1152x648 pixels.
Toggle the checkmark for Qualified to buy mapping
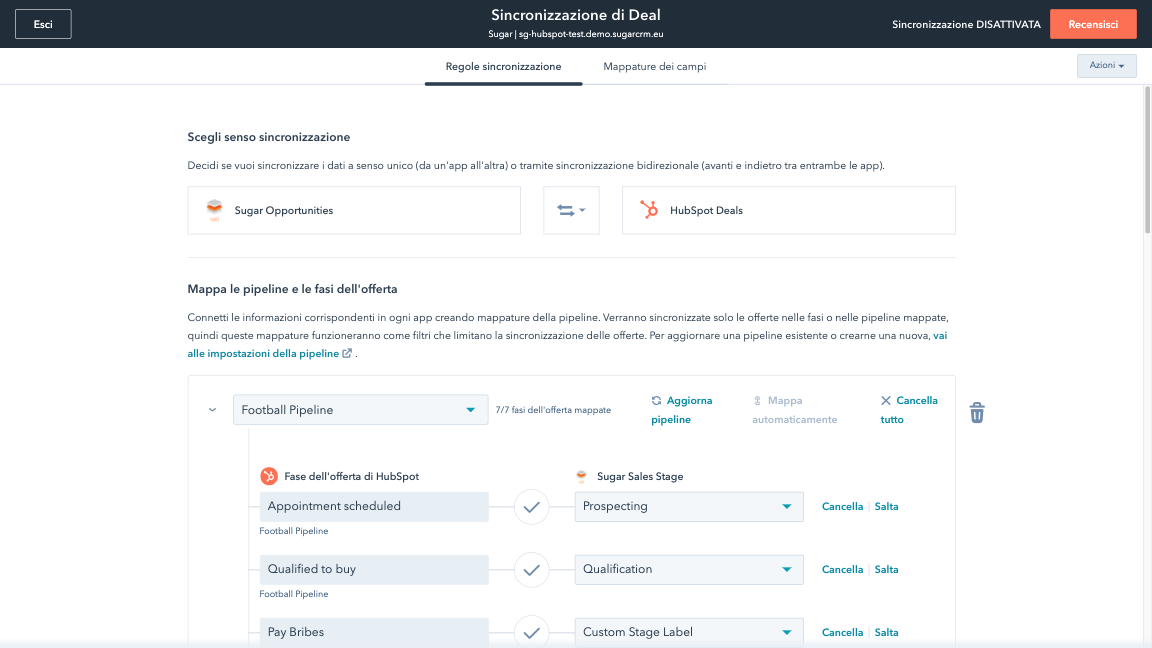coord(532,570)
